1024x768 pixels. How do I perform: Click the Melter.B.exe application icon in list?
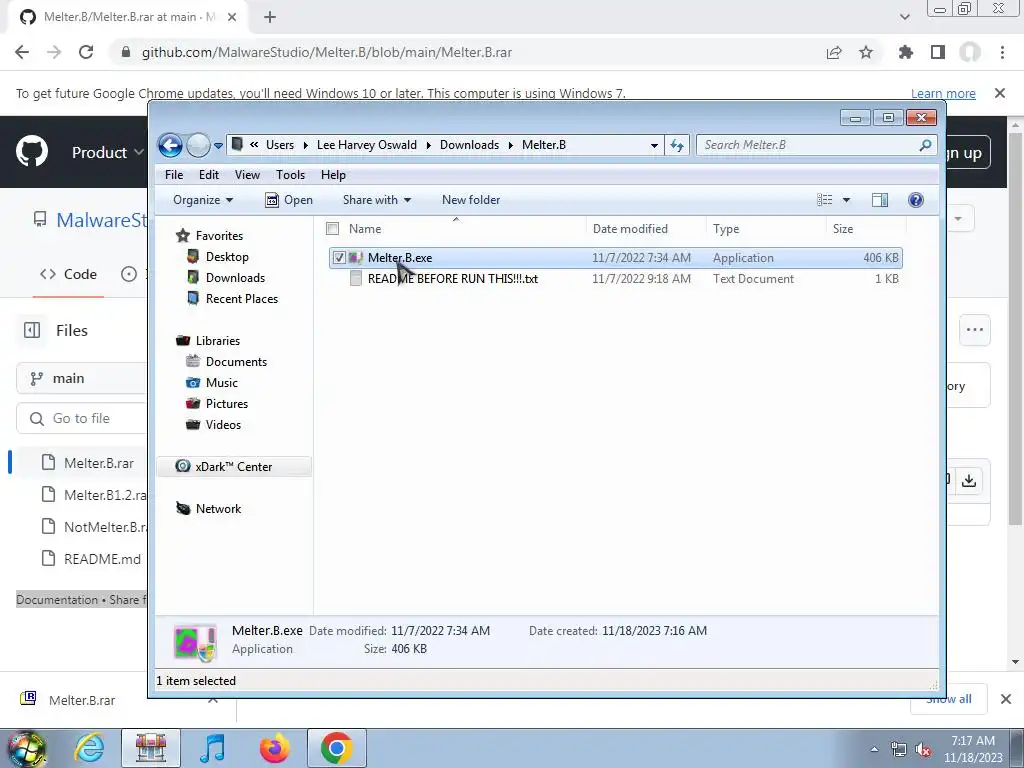[x=356, y=258]
